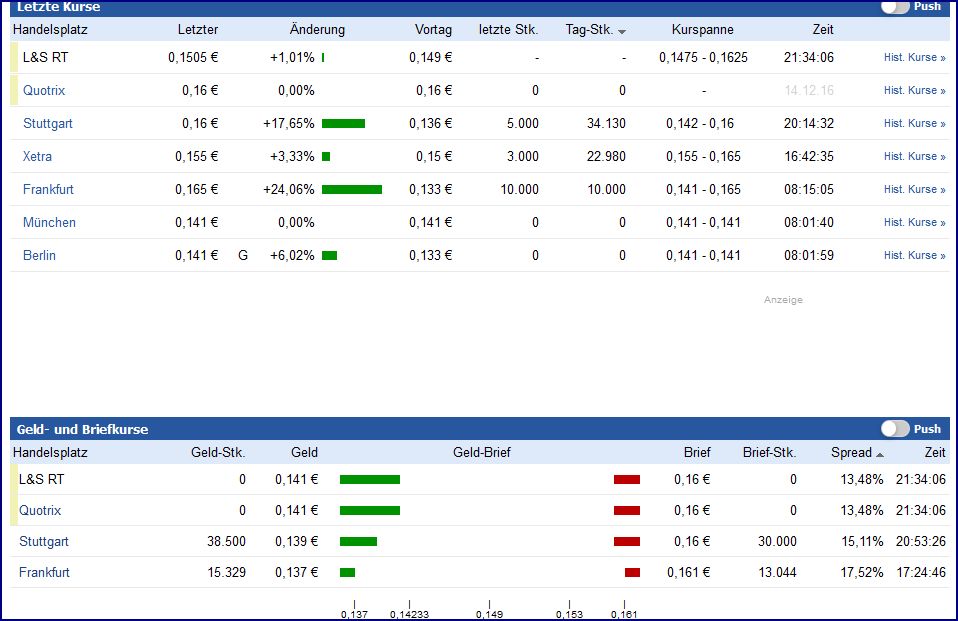Open Hist. Kurse for Berlin
Image resolution: width=958 pixels, height=621 pixels.
pos(914,256)
